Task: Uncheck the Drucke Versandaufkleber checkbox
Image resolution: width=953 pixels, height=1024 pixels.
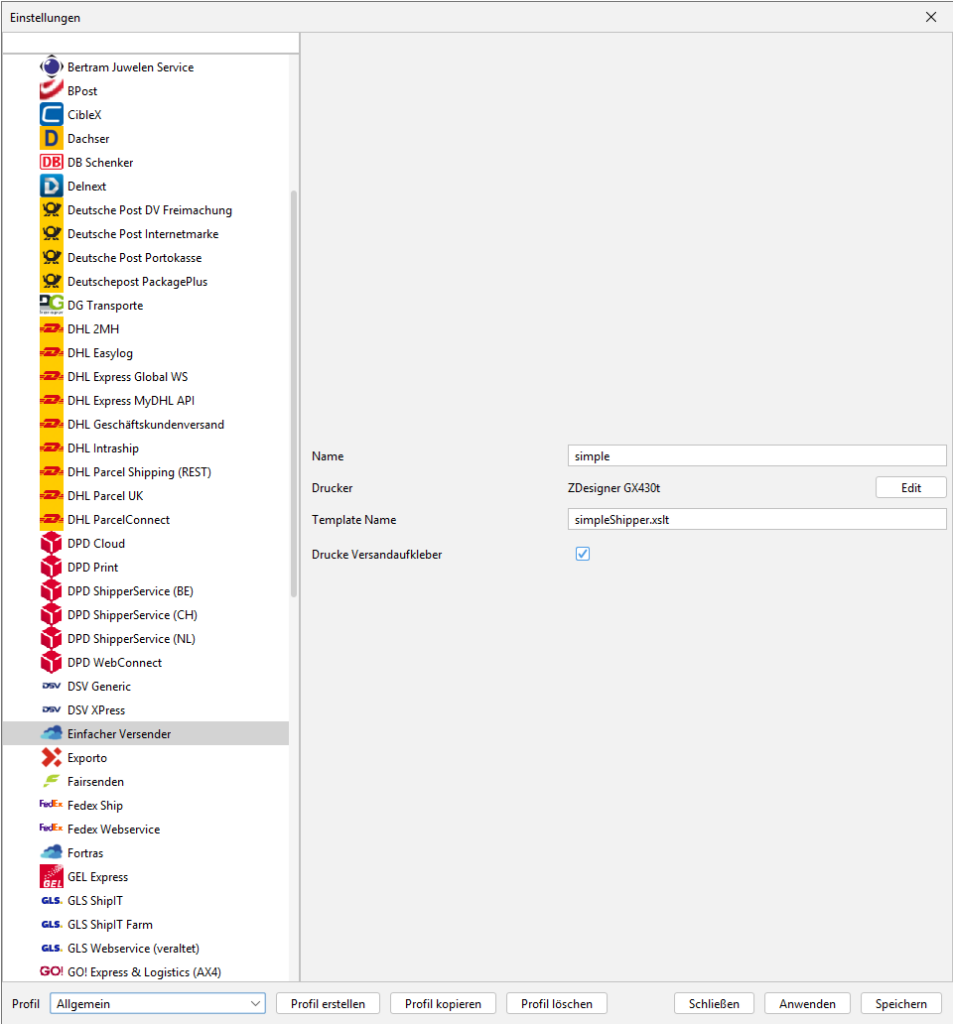Action: click(583, 554)
